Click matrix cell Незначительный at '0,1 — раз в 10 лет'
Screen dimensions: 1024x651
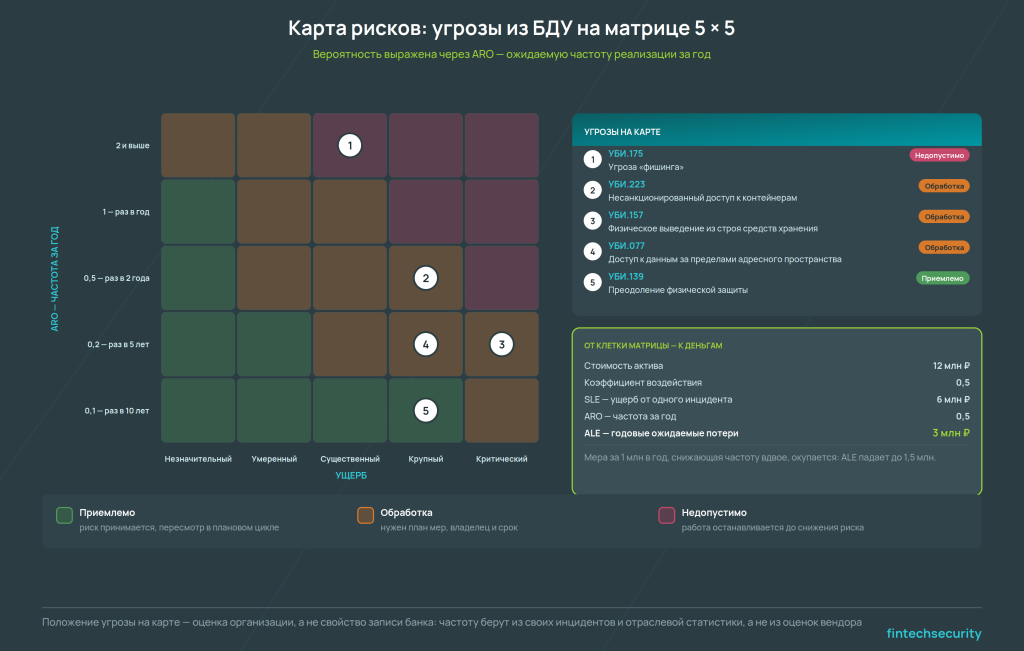click(198, 411)
